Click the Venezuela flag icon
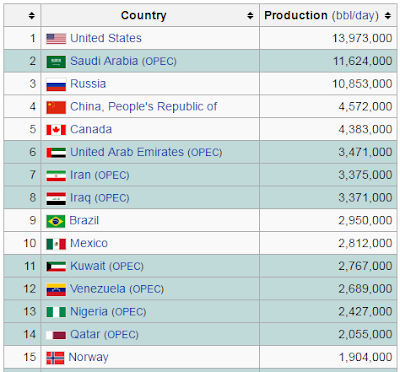The height and width of the screenshot is (372, 400). coord(56,289)
